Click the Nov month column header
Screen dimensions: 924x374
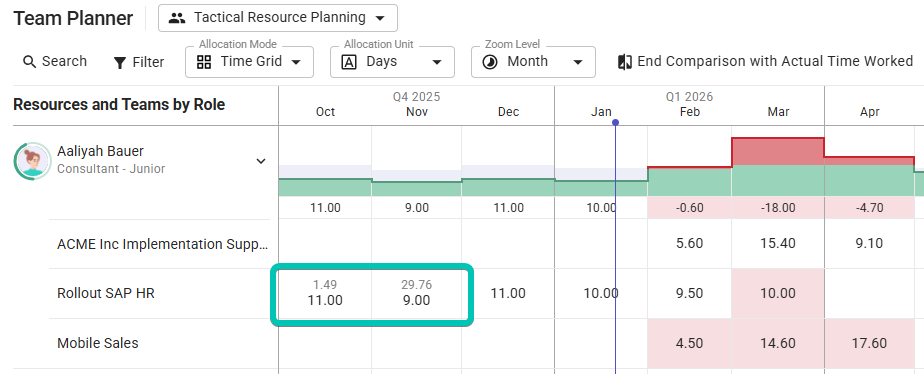pos(417,112)
